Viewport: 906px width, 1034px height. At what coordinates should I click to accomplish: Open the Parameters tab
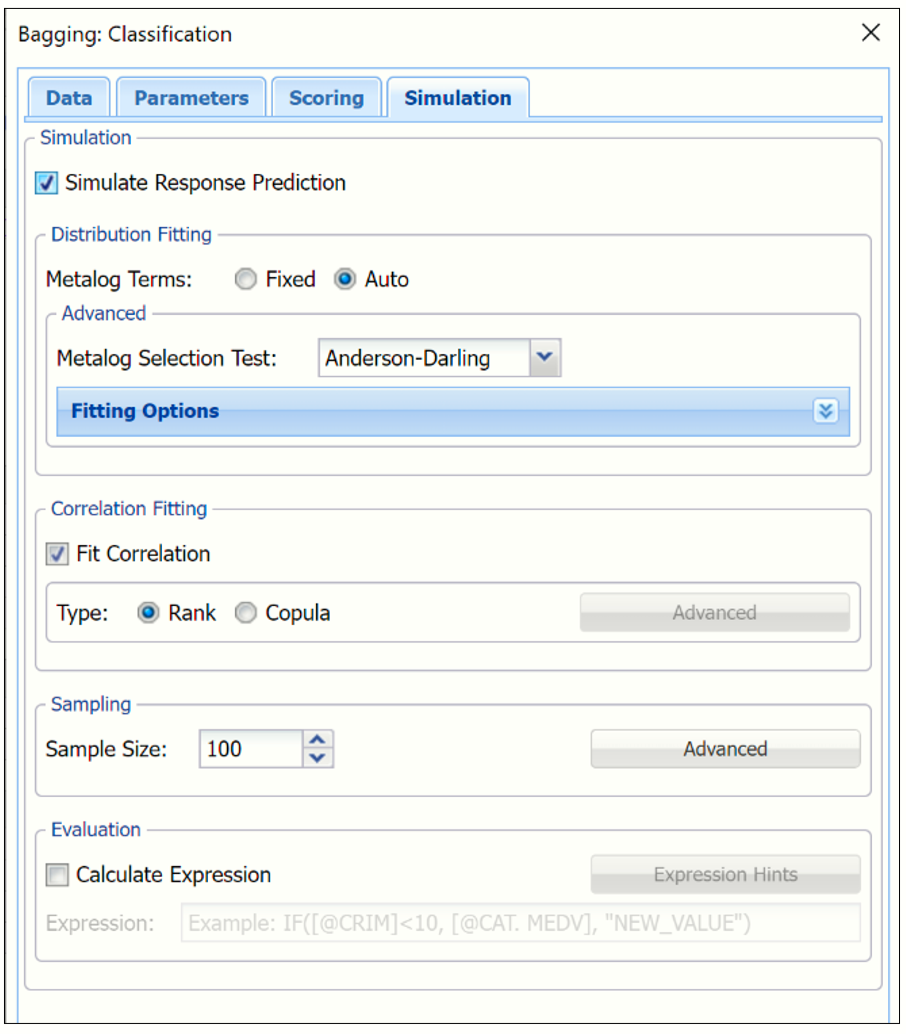coord(191,98)
